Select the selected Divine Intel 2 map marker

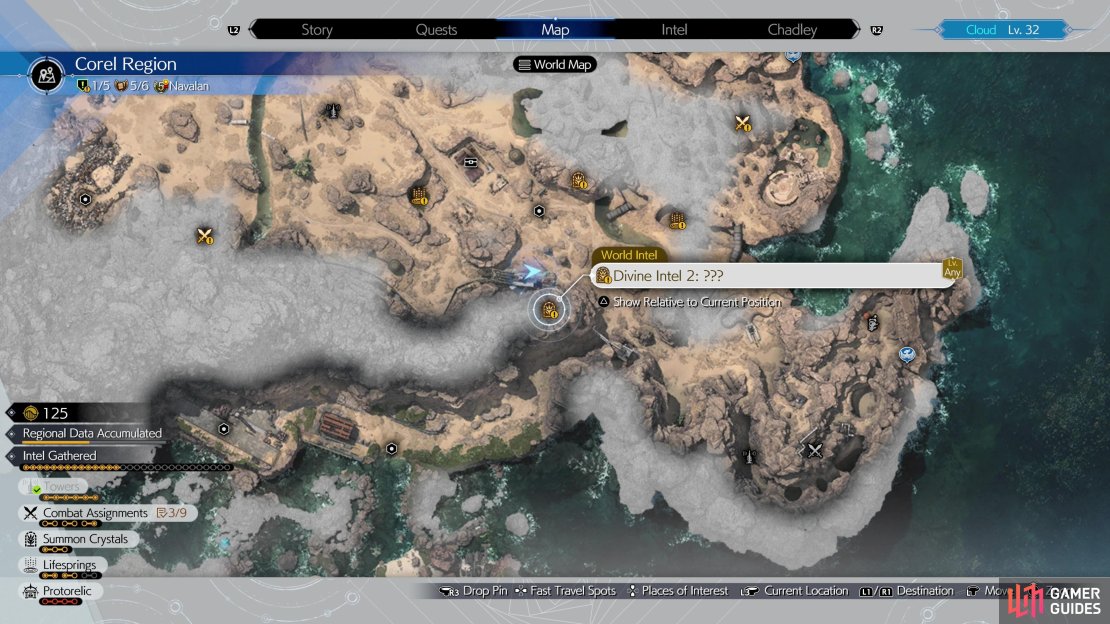coord(549,310)
